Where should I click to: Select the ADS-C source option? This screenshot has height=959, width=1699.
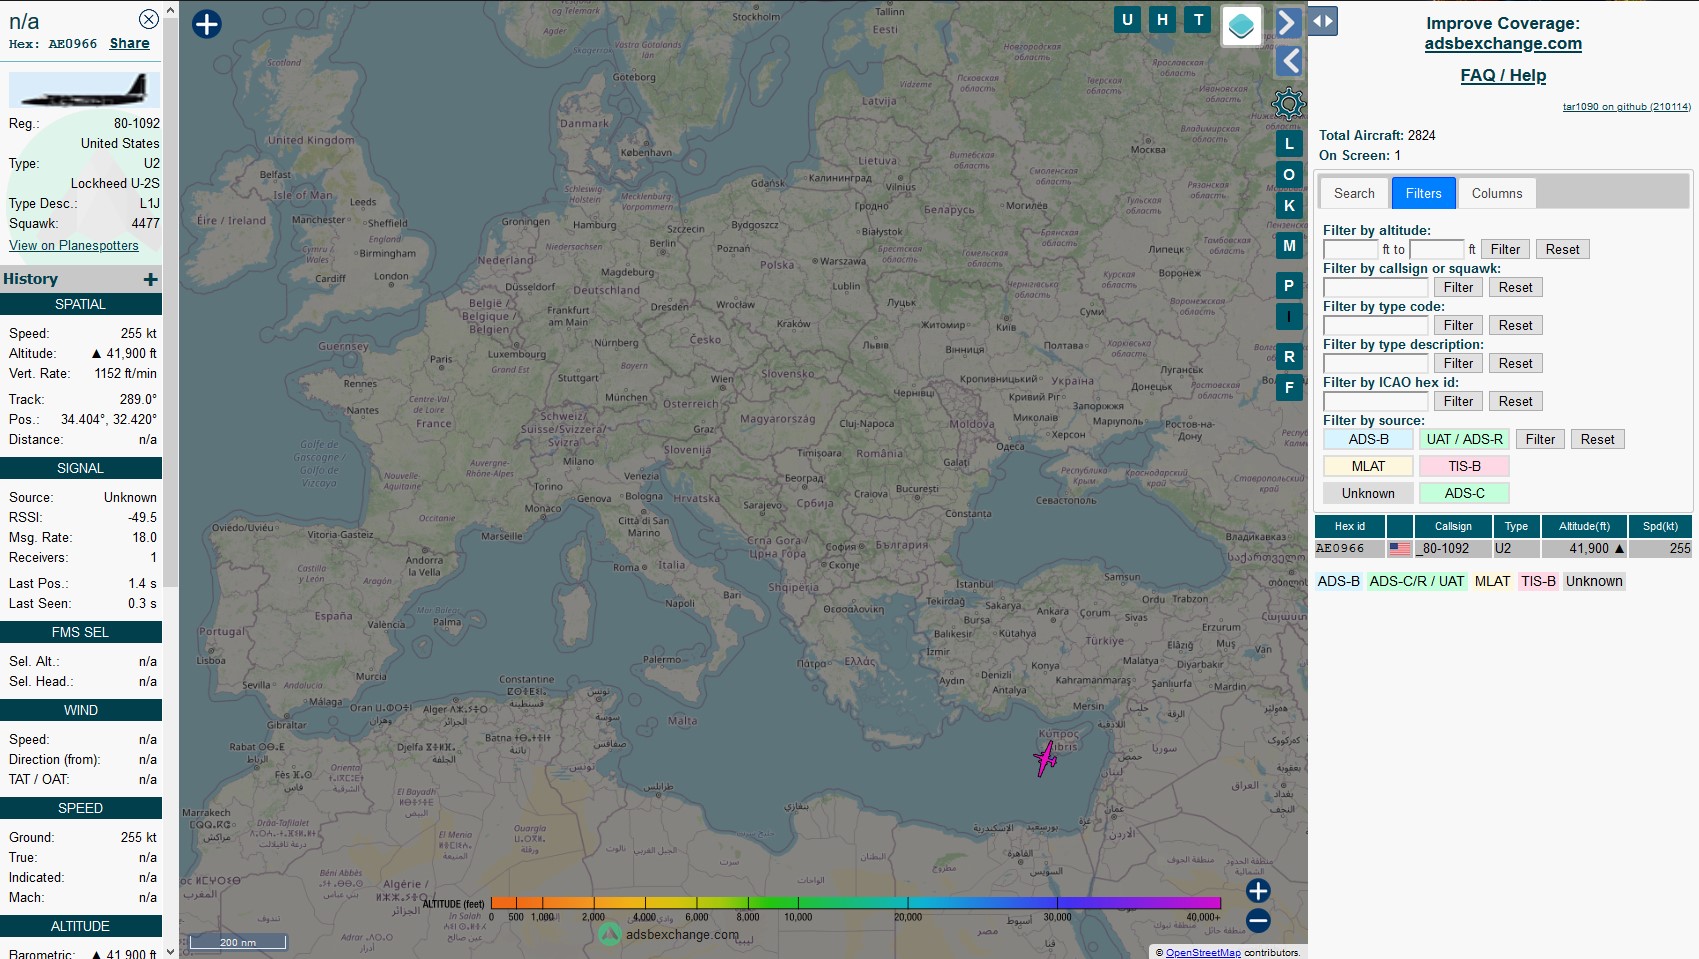tap(1464, 493)
